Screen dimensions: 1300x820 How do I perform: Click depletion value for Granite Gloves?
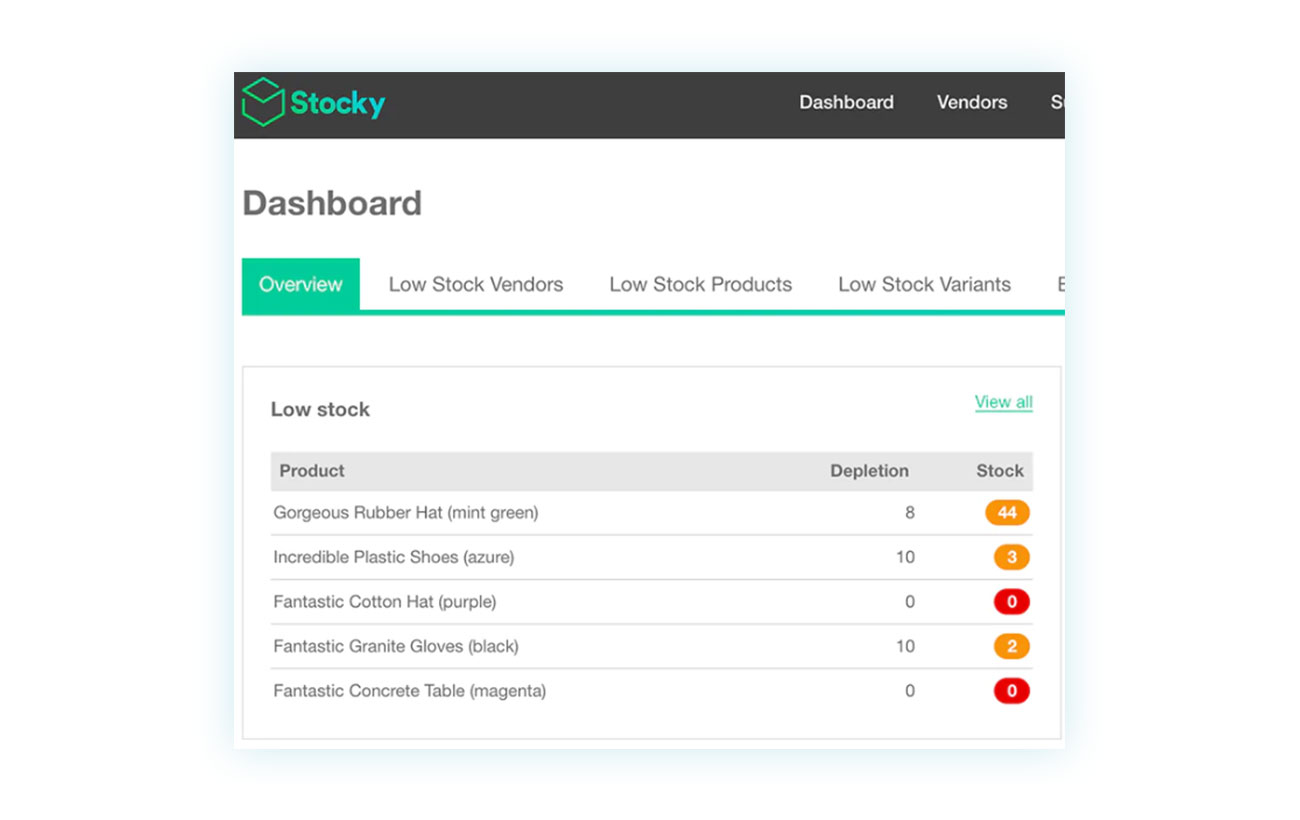[x=905, y=646]
